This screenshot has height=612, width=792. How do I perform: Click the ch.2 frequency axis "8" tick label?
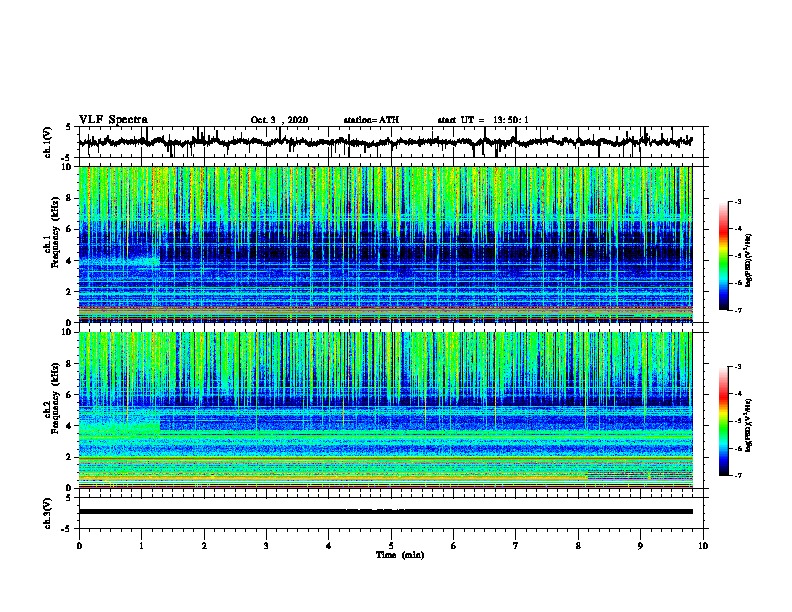(x=70, y=364)
